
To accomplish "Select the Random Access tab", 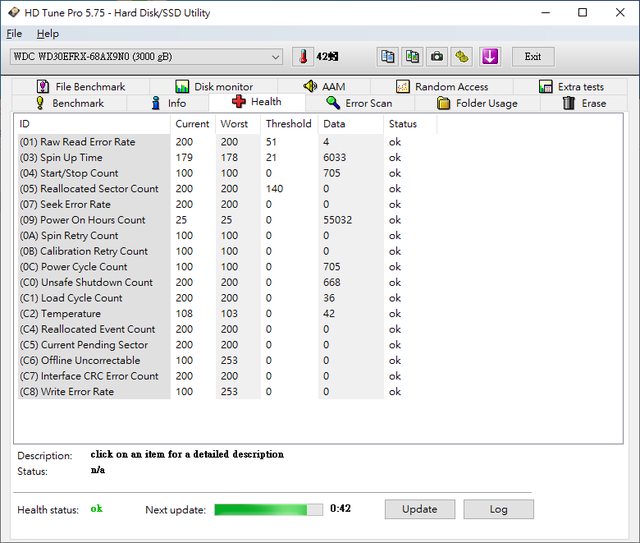I will (x=442, y=87).
